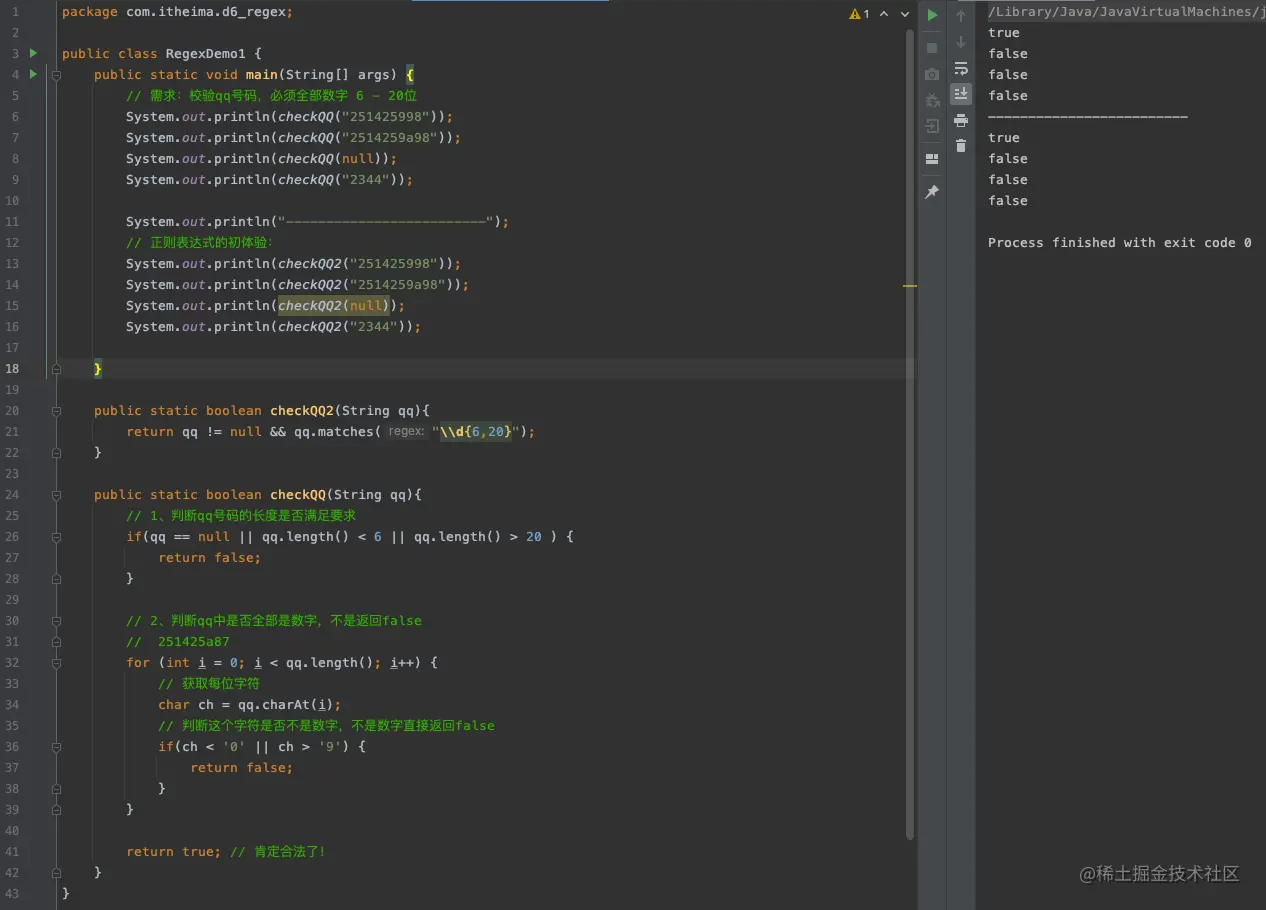Click line number 18 in the gutter

point(12,369)
